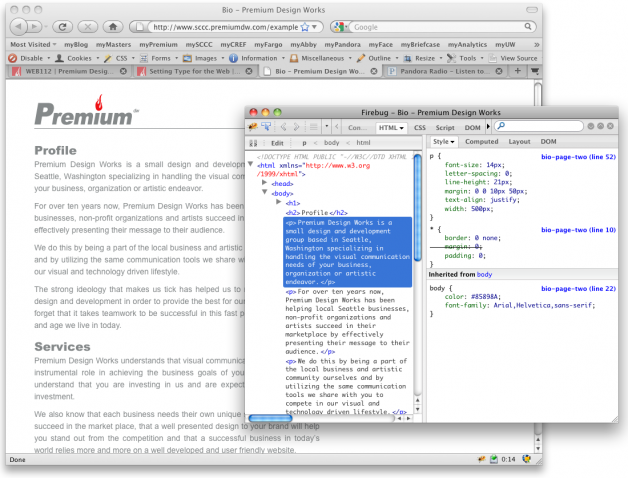Screen dimensions: 628x478
Task: Reload the page in browser
Action: [x=62, y=27]
